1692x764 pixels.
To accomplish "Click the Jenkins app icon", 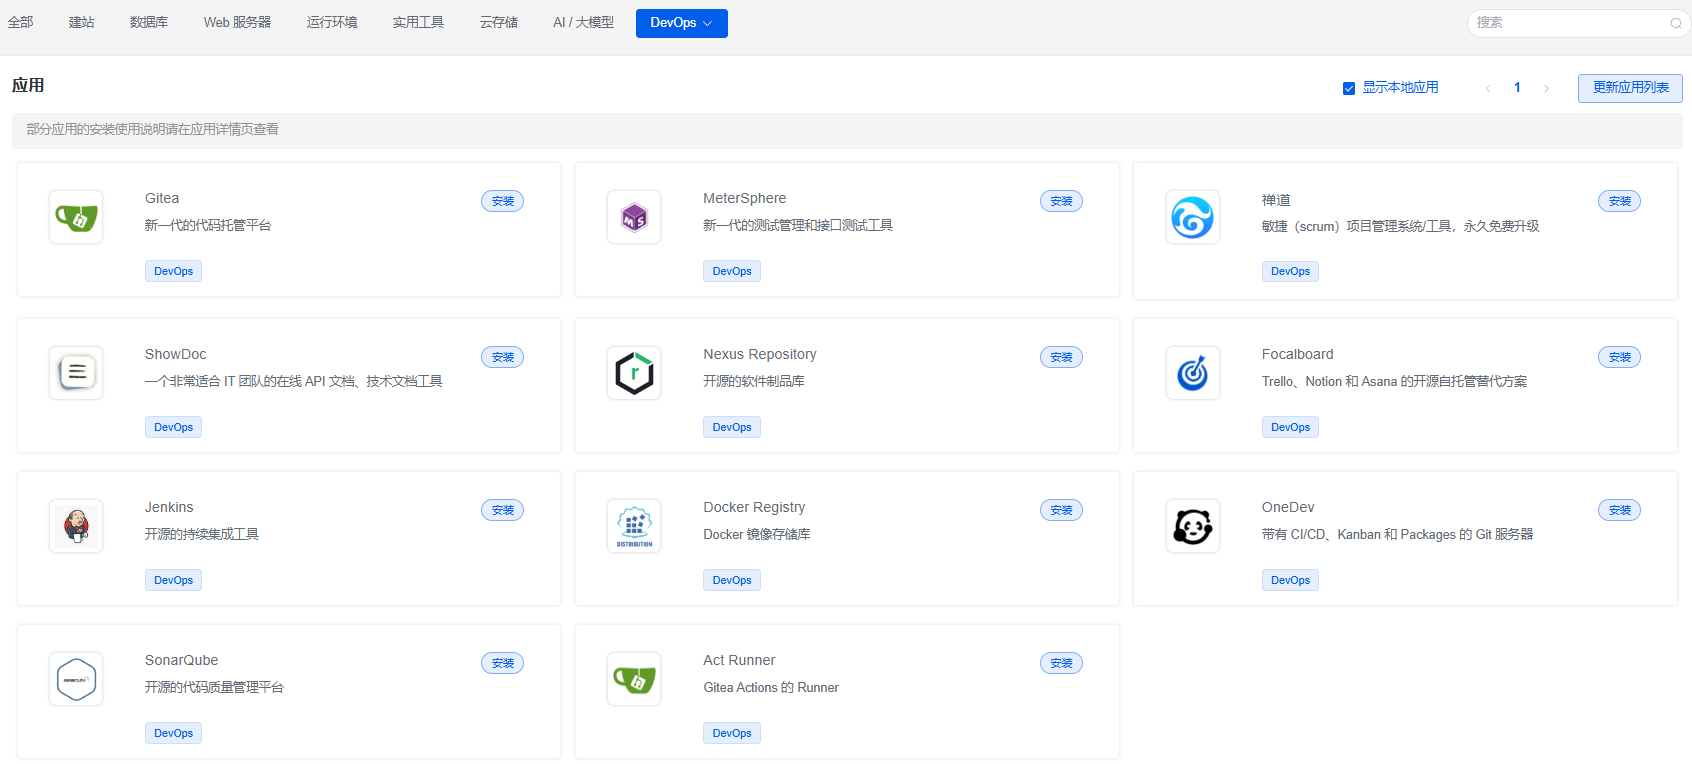I will click(76, 526).
